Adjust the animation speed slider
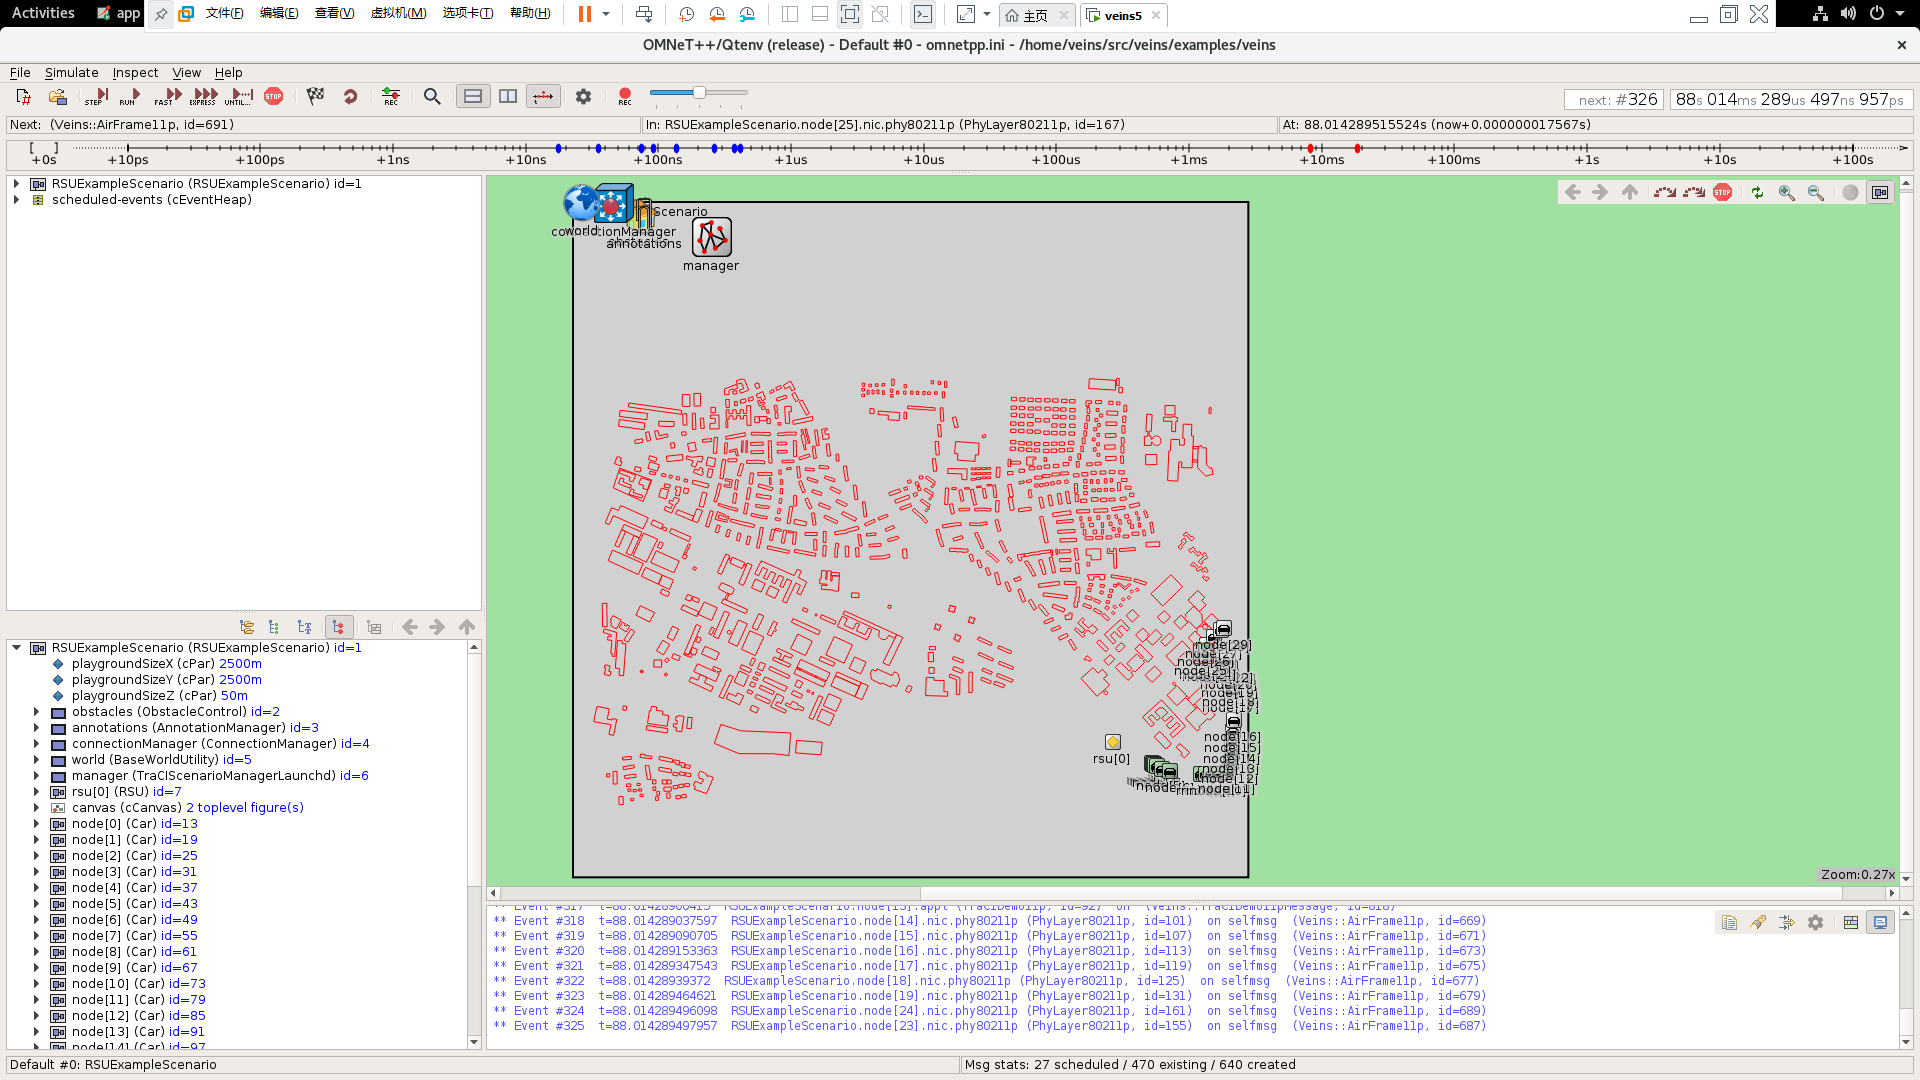The height and width of the screenshot is (1080, 1920). [699, 93]
